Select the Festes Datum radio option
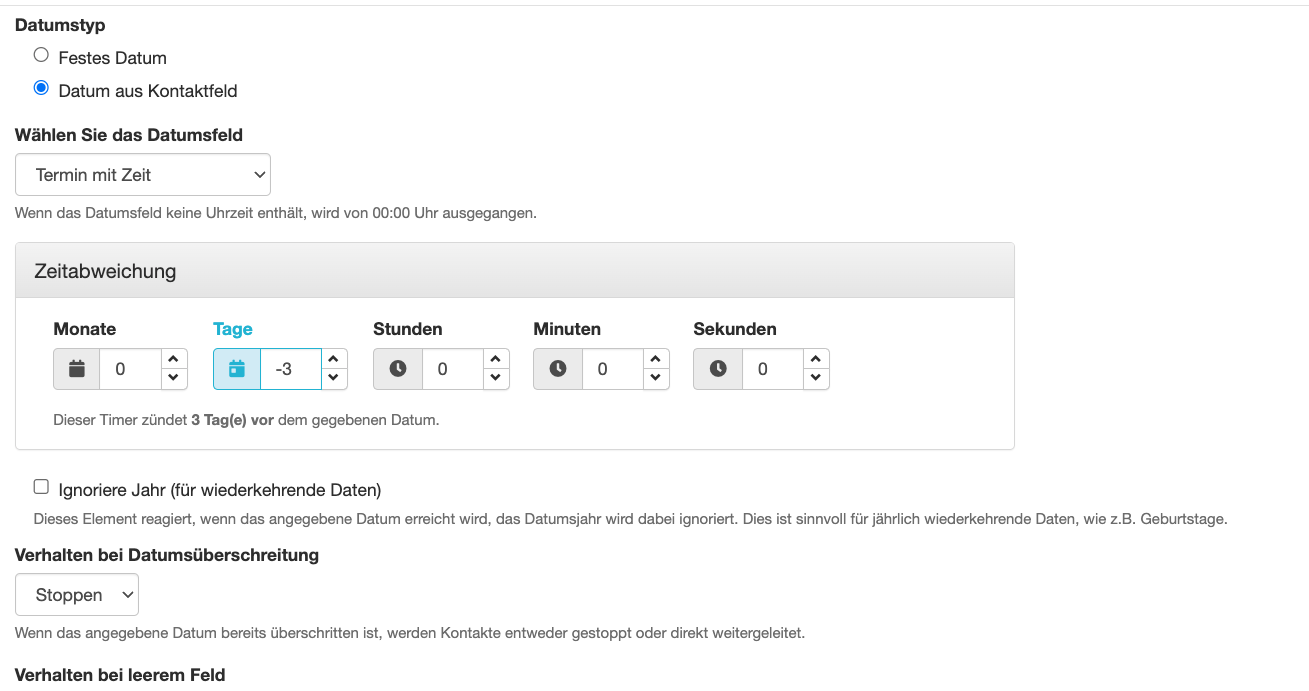This screenshot has height=691, width=1309. [x=41, y=54]
